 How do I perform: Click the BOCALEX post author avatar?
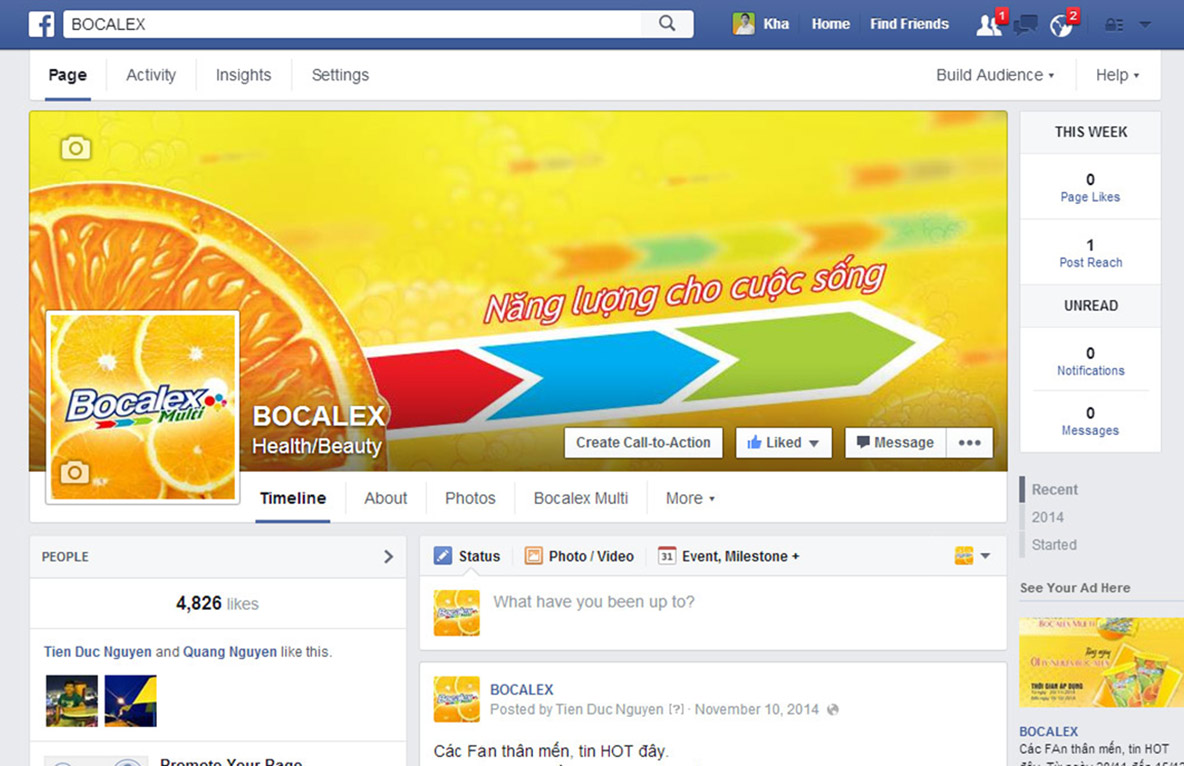[x=457, y=700]
